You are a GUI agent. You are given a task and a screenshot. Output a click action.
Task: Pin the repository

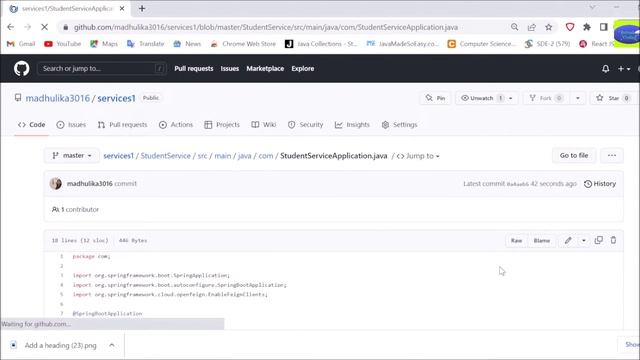click(x=435, y=98)
